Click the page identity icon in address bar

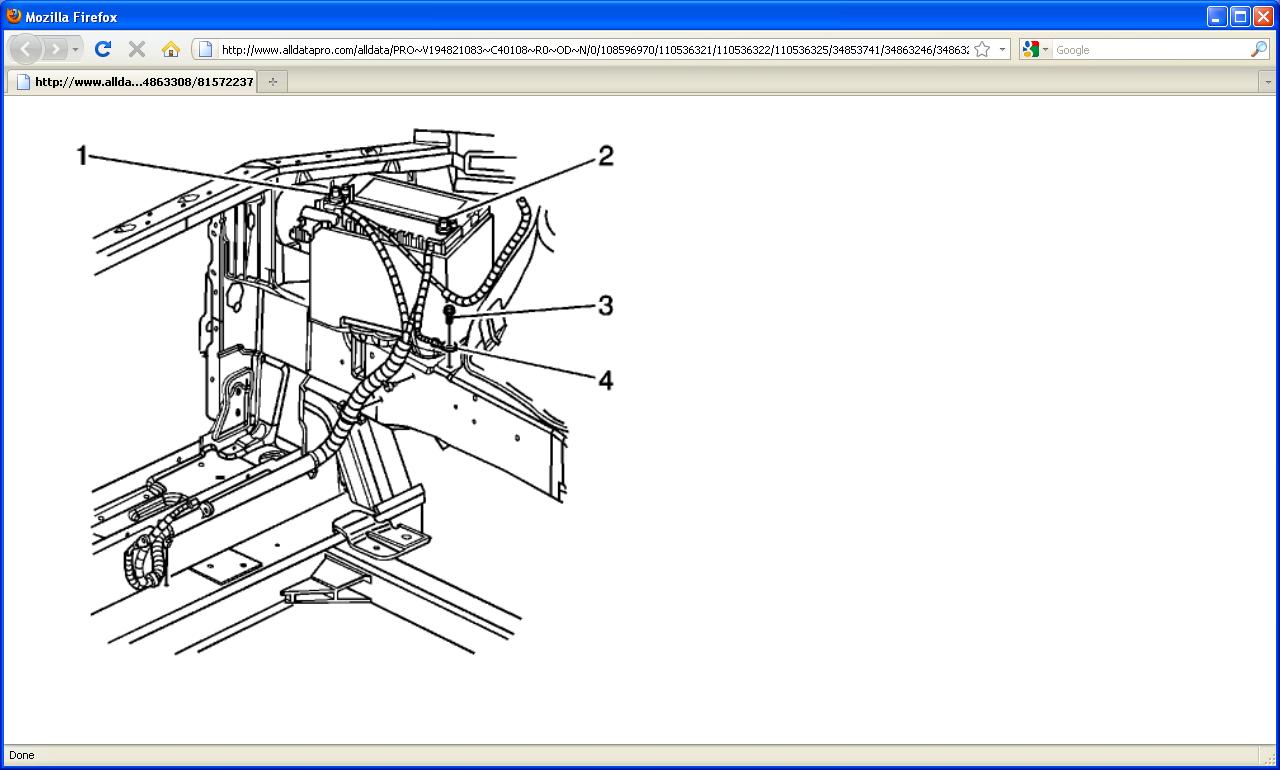point(205,49)
